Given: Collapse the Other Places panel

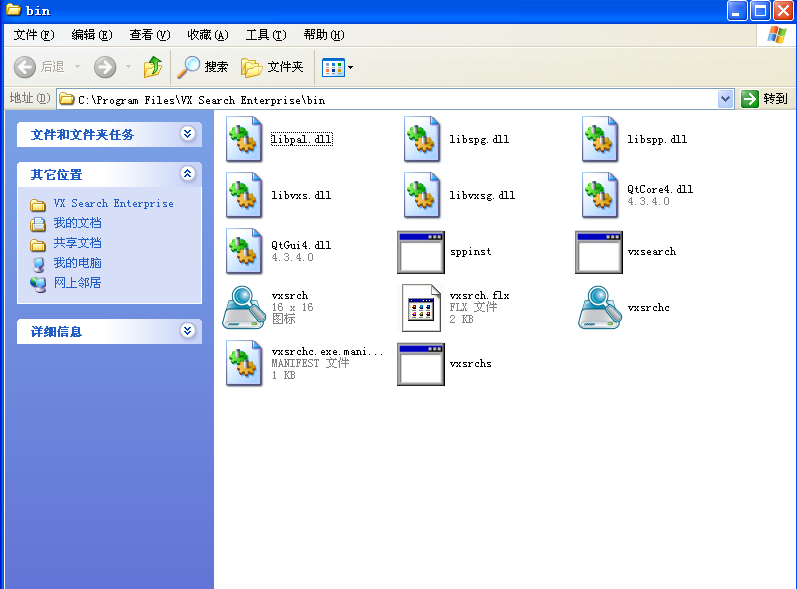Looking at the screenshot, I should 188,174.
